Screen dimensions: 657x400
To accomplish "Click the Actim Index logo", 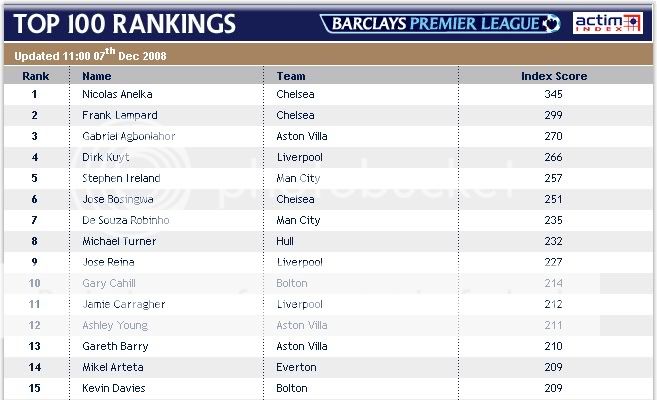I will 607,23.
